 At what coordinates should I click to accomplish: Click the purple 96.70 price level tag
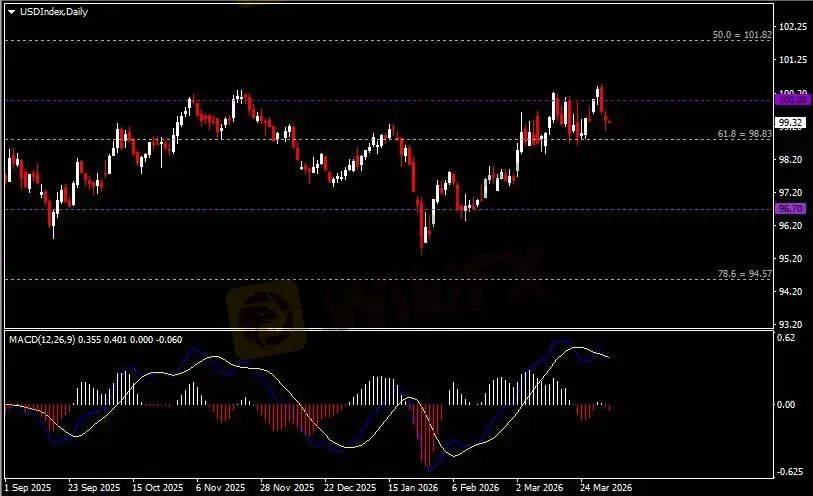click(791, 208)
